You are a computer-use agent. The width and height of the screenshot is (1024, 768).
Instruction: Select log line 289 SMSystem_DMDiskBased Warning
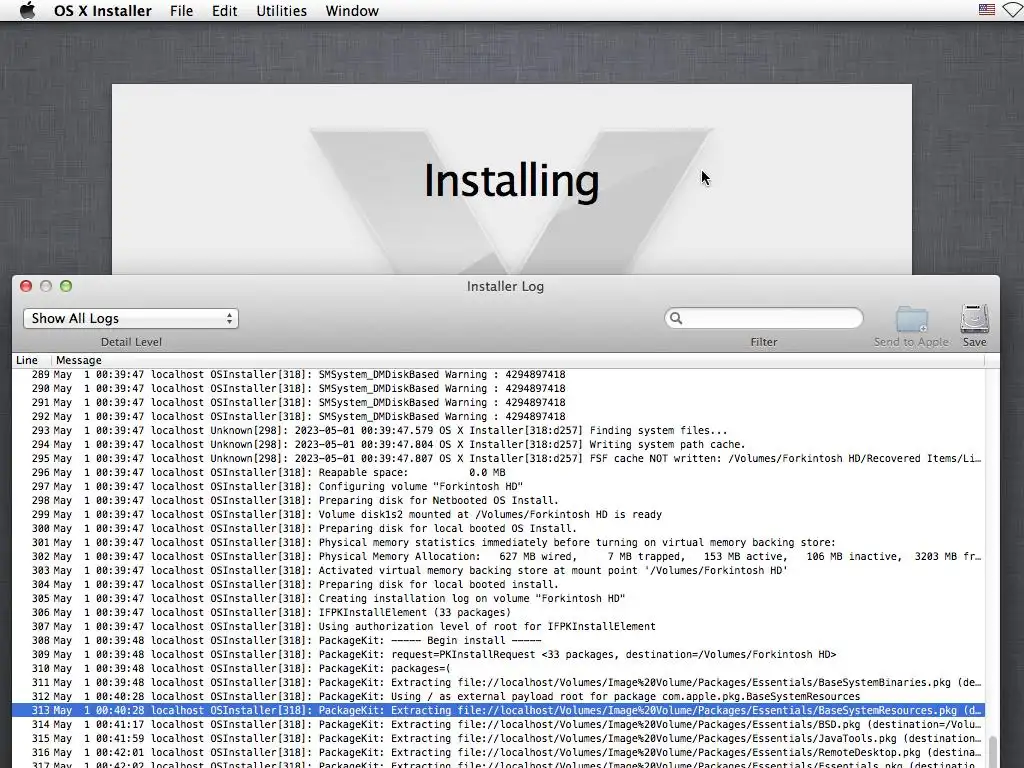[x=498, y=375]
